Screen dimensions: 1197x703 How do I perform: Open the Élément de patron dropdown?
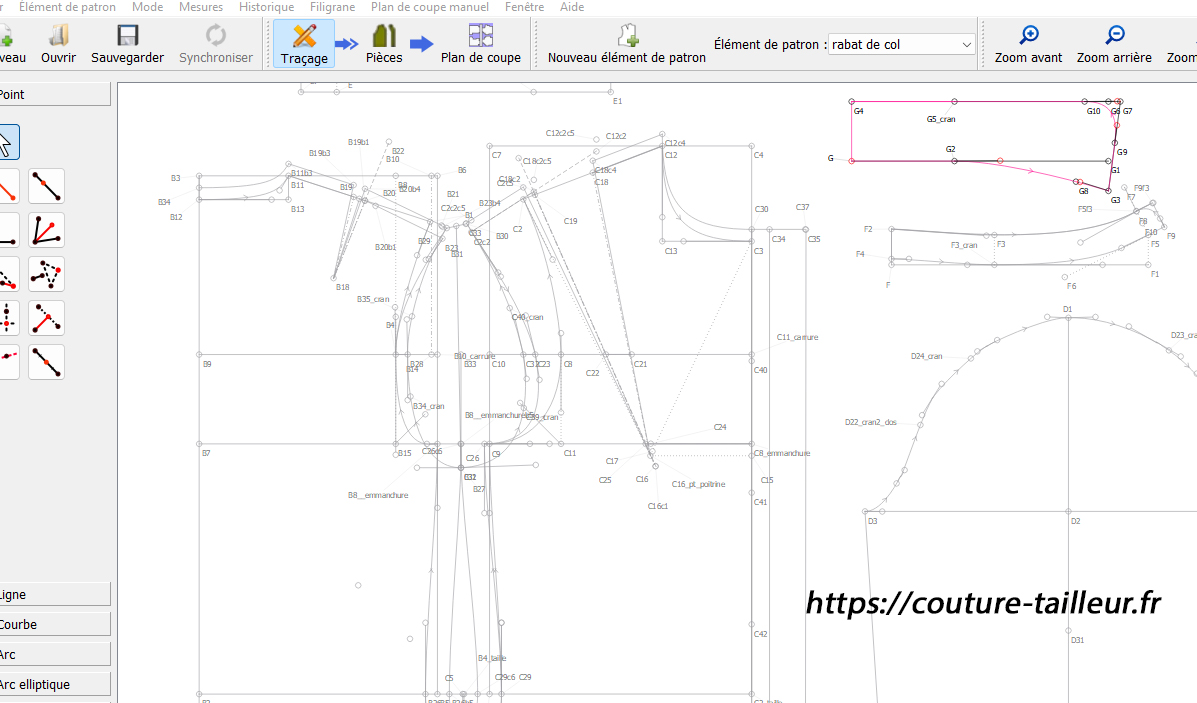point(901,44)
